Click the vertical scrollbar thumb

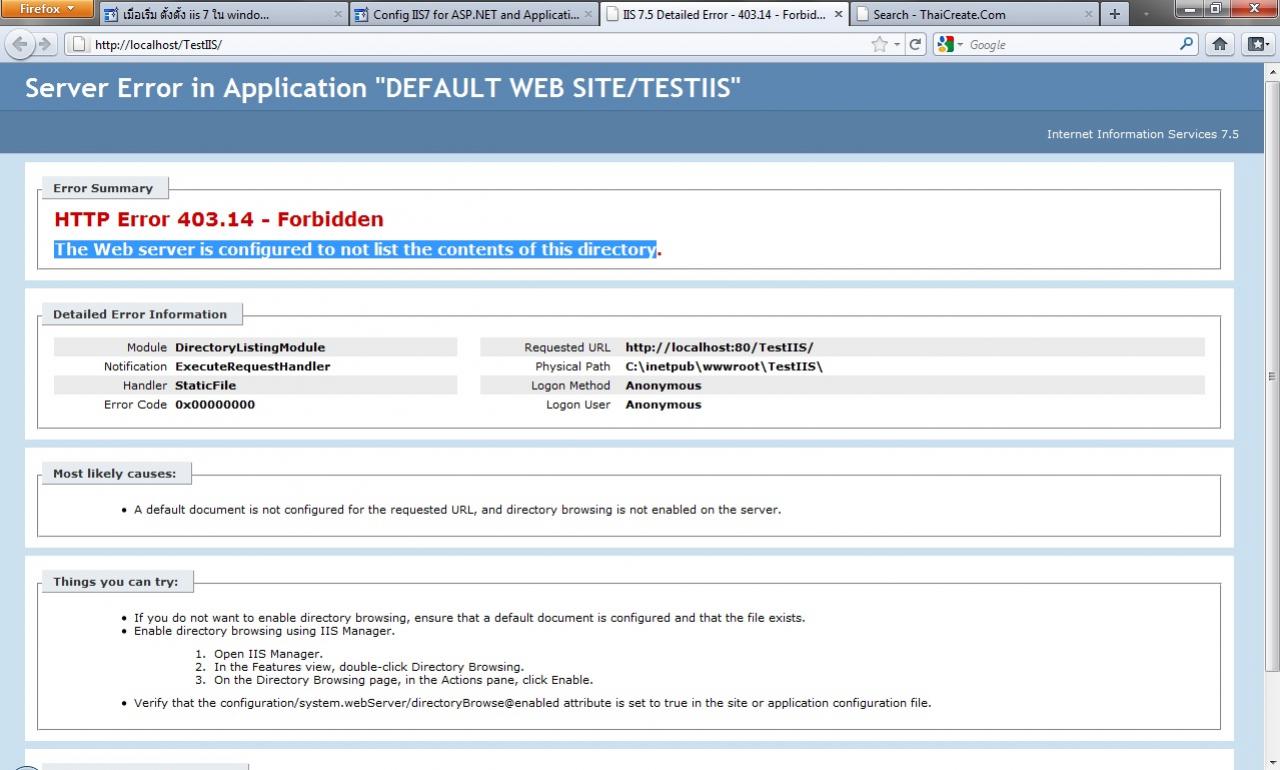tap(1272, 375)
